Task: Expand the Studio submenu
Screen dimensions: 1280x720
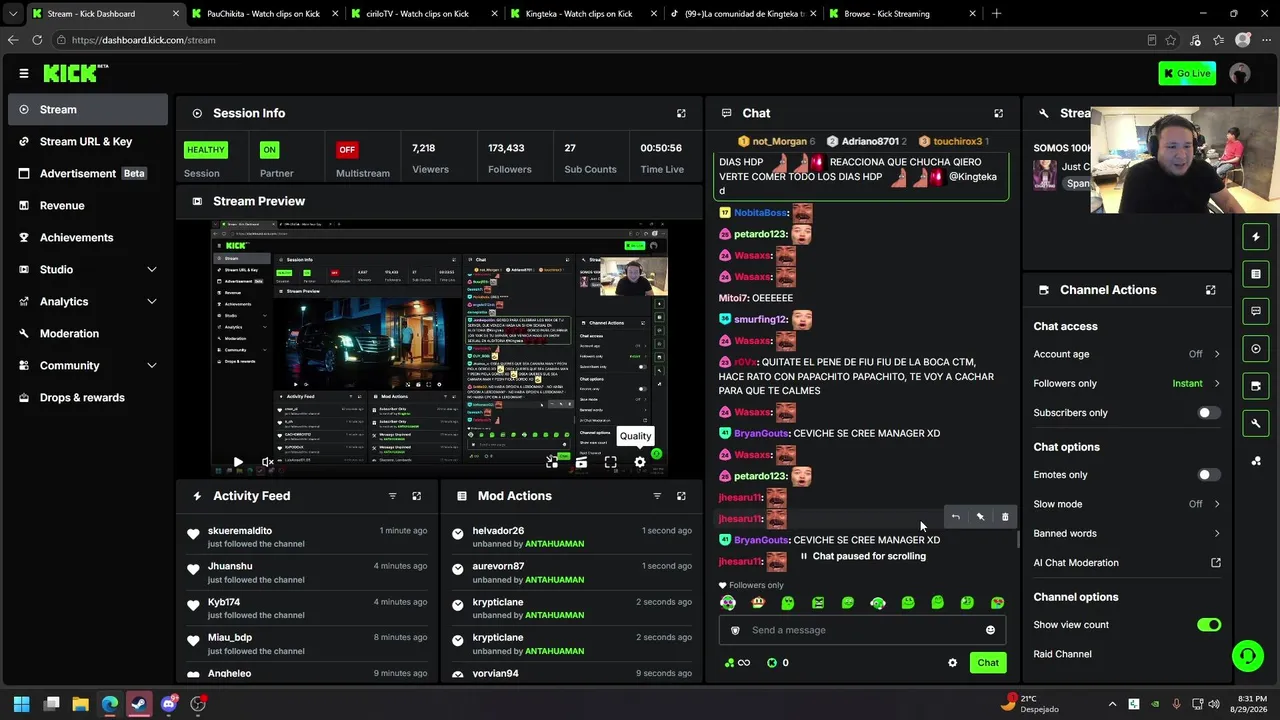Action: coord(88,270)
